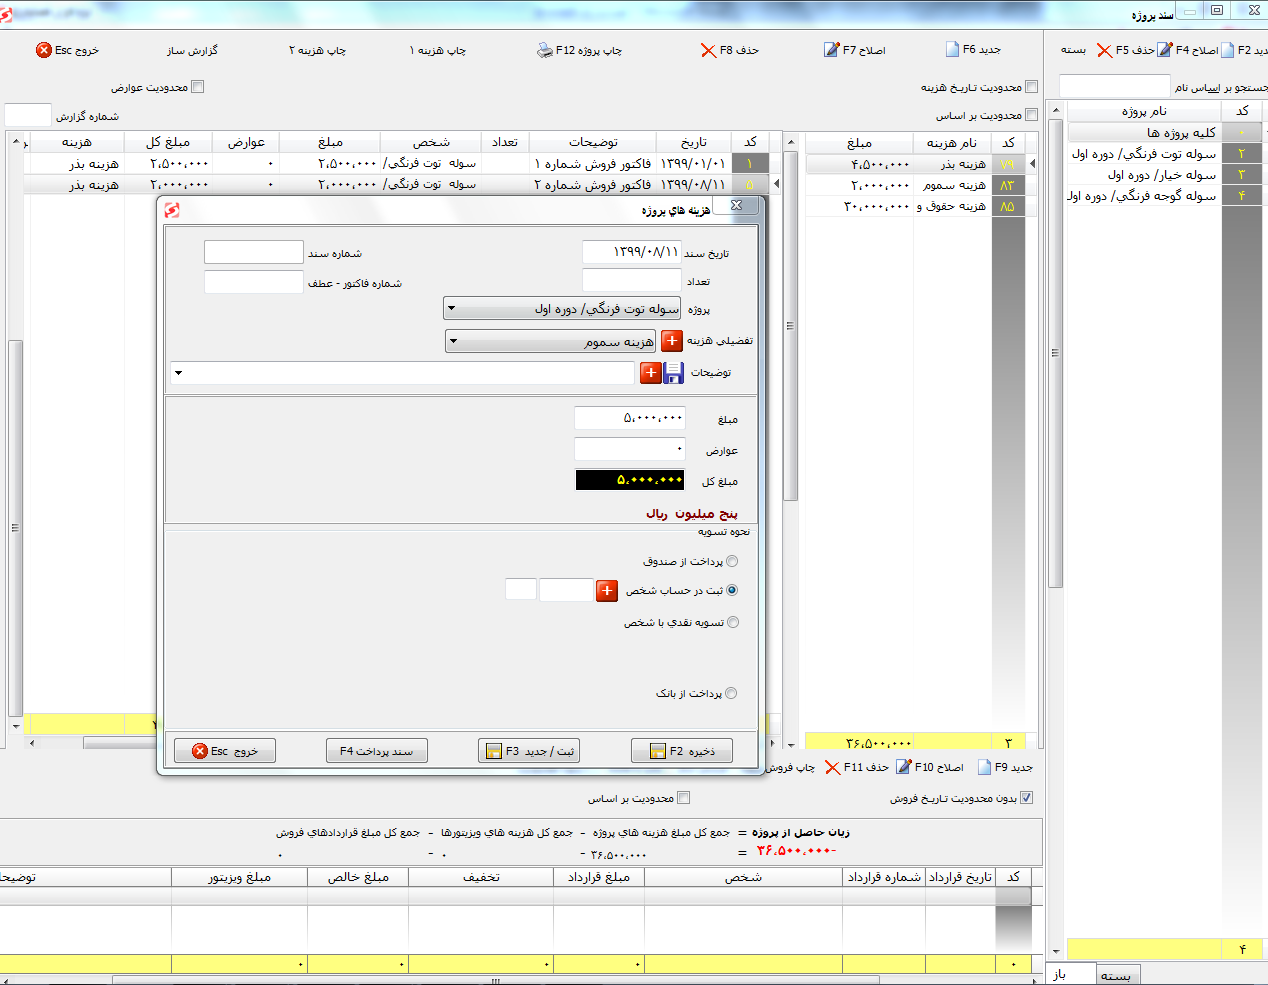Select the پرداخت از صندوق radio option
Viewport: 1268px width, 985px height.
pos(732,562)
